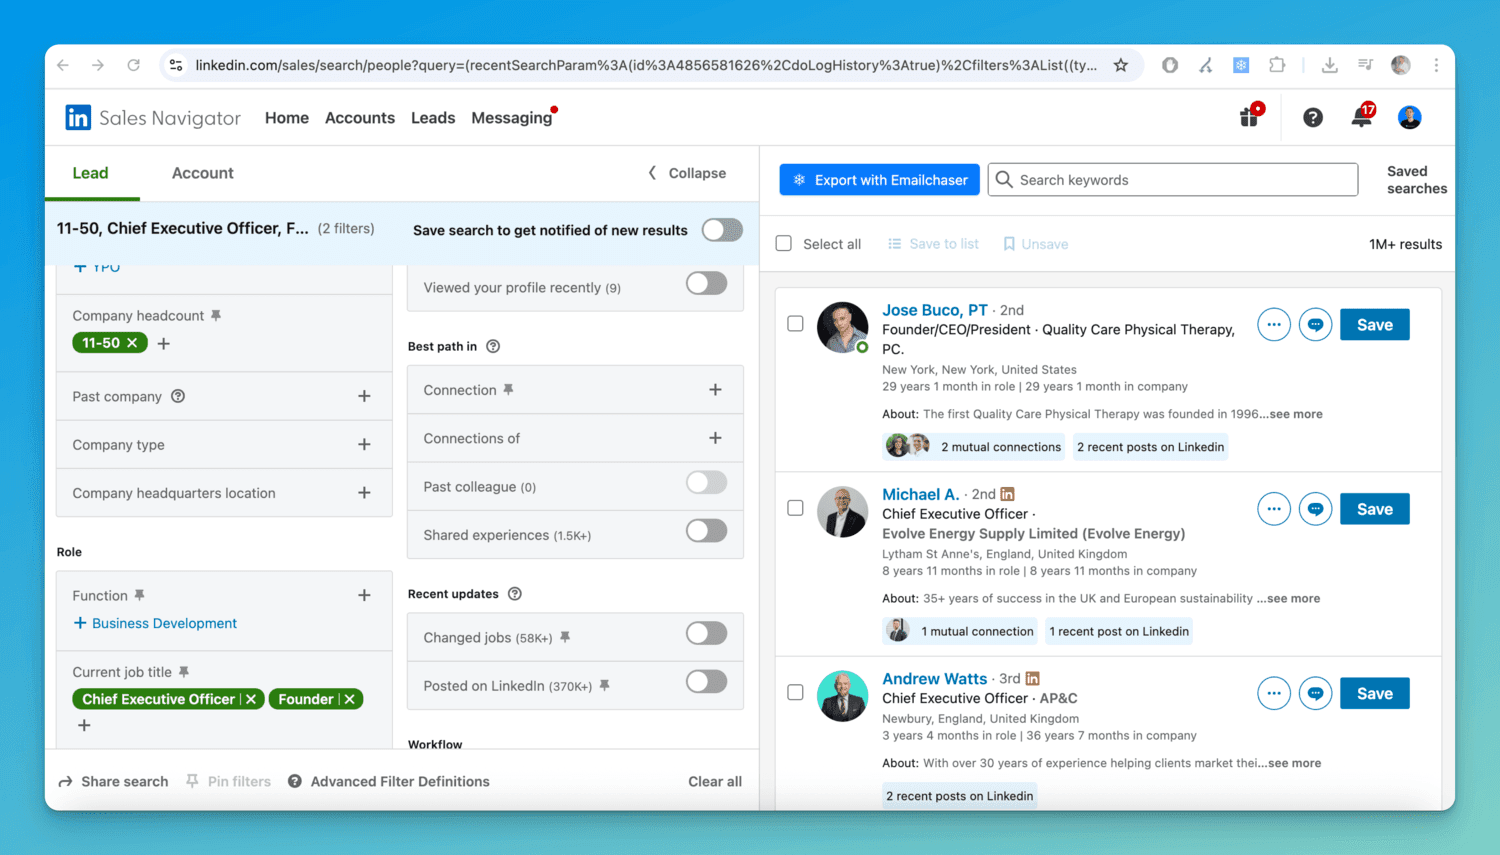This screenshot has width=1500, height=855.
Task: Click the Recent updates help icon
Action: click(x=515, y=594)
